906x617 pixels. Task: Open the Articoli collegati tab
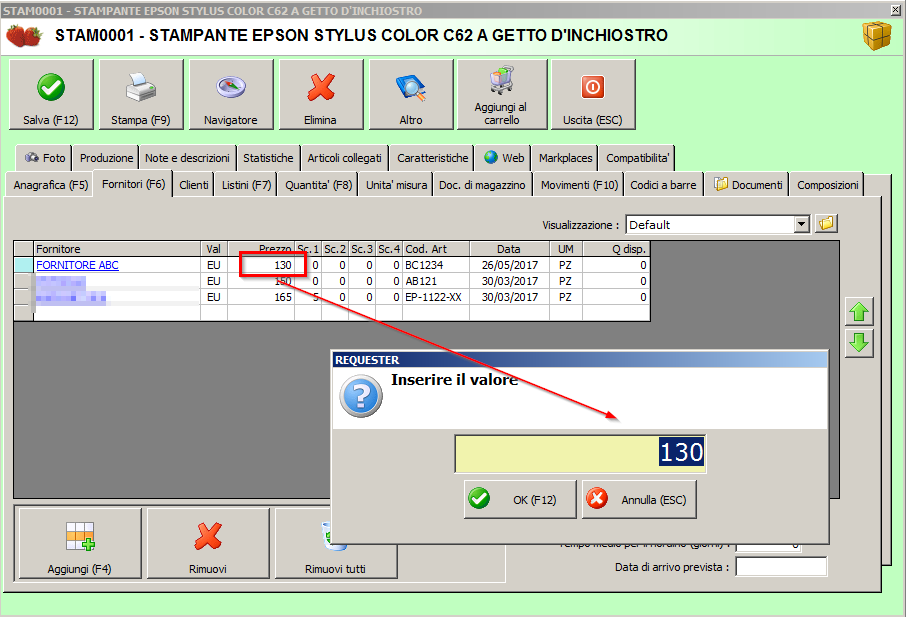344,158
